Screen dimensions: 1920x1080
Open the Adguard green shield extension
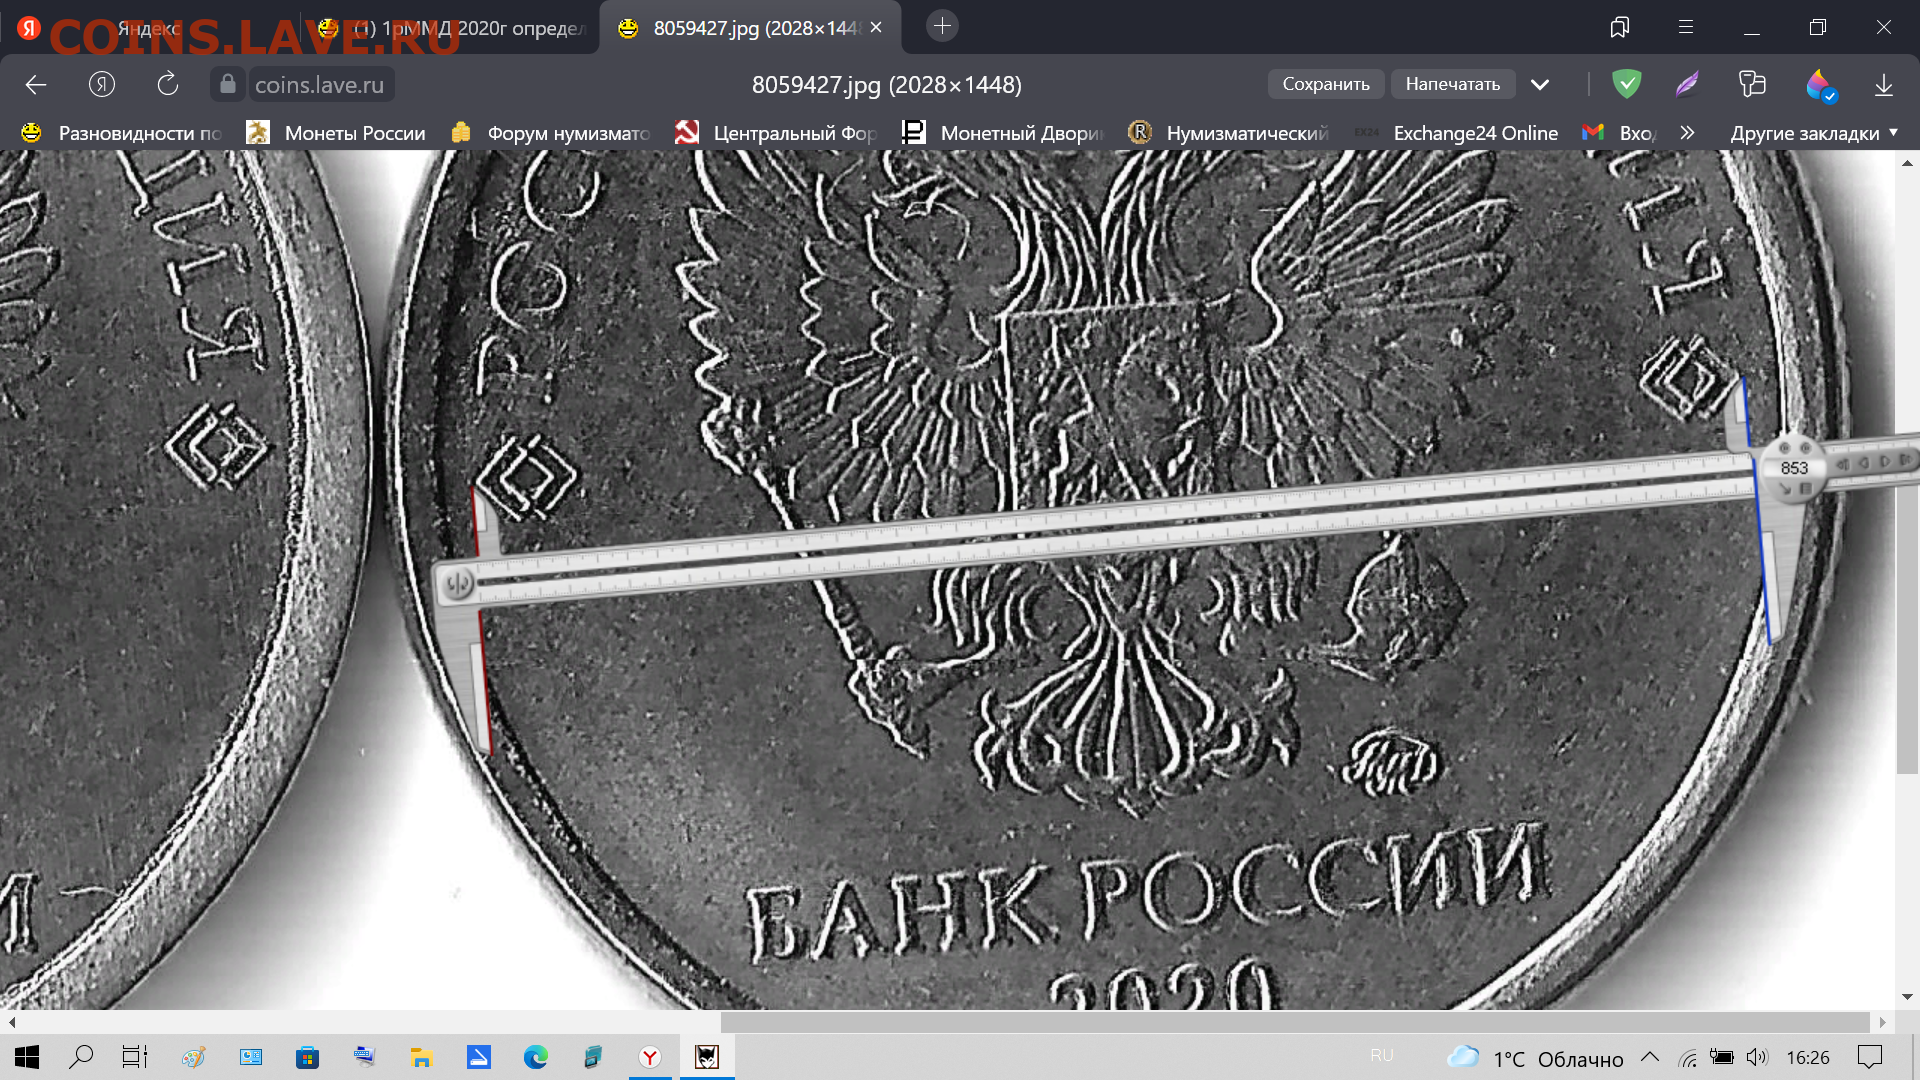tap(1627, 84)
